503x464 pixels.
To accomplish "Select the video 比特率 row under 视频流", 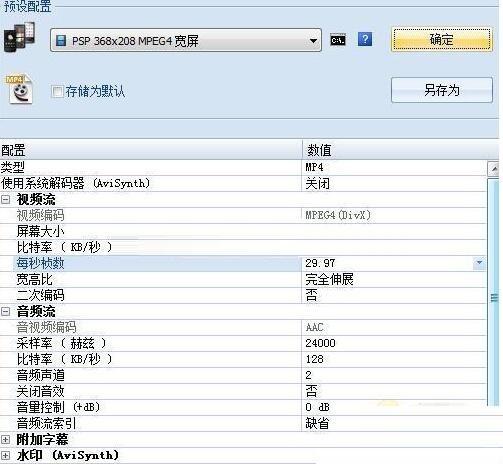I will [x=243, y=247].
